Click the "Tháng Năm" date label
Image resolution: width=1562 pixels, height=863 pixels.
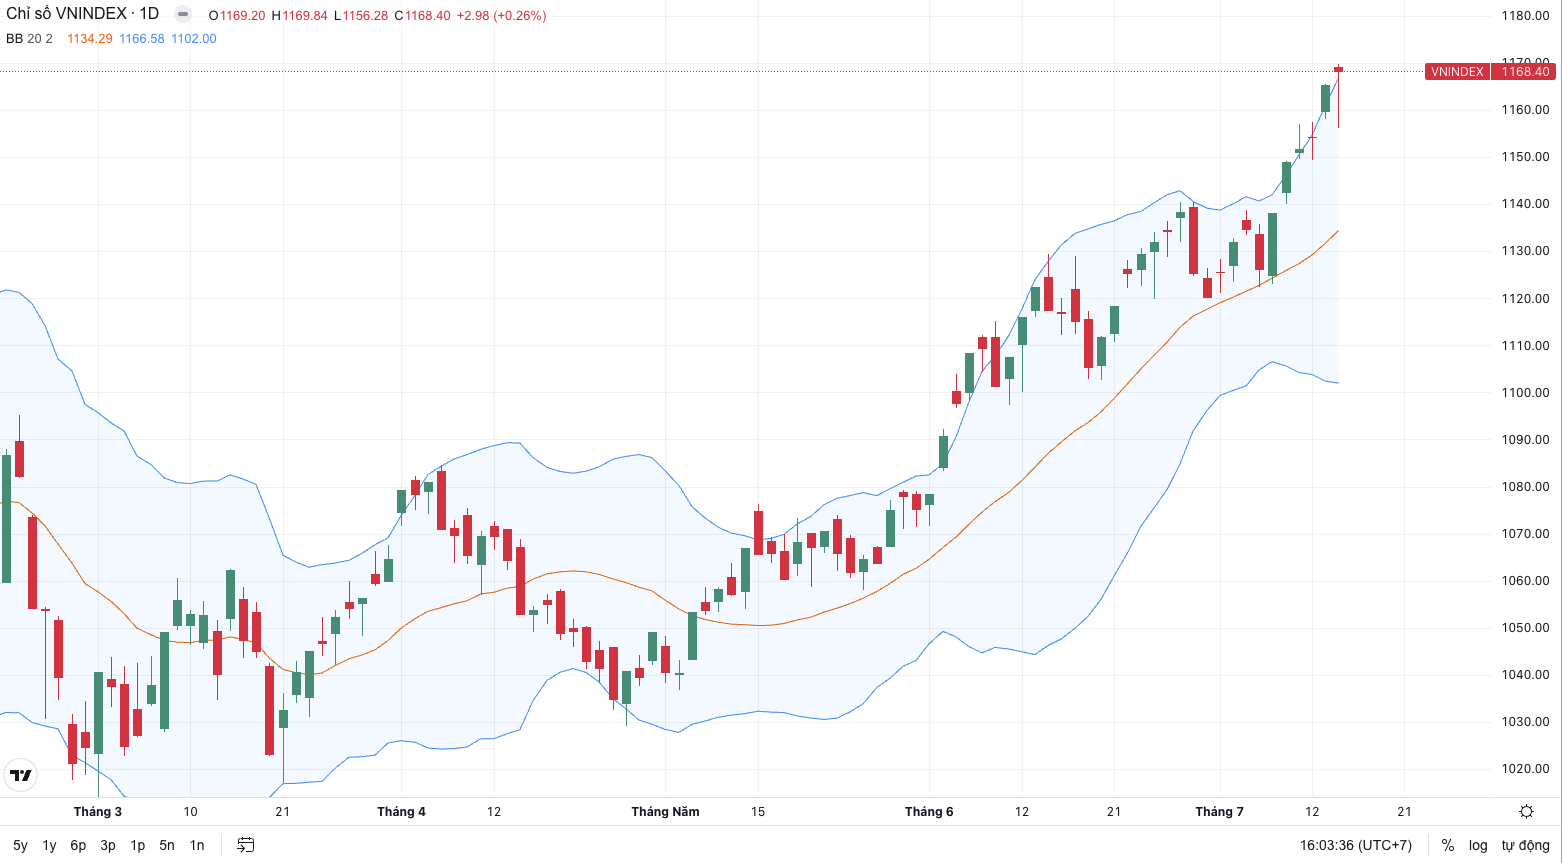pos(665,812)
